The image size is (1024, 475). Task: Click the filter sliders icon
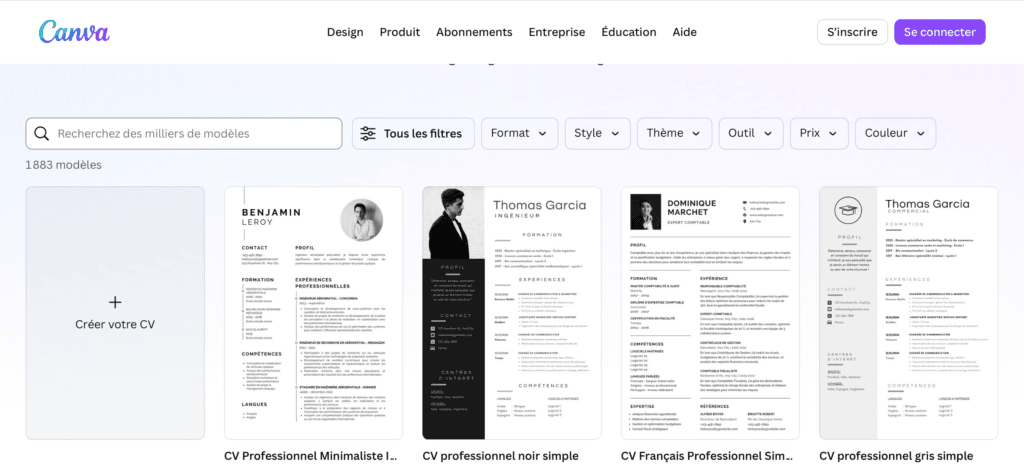tap(368, 133)
